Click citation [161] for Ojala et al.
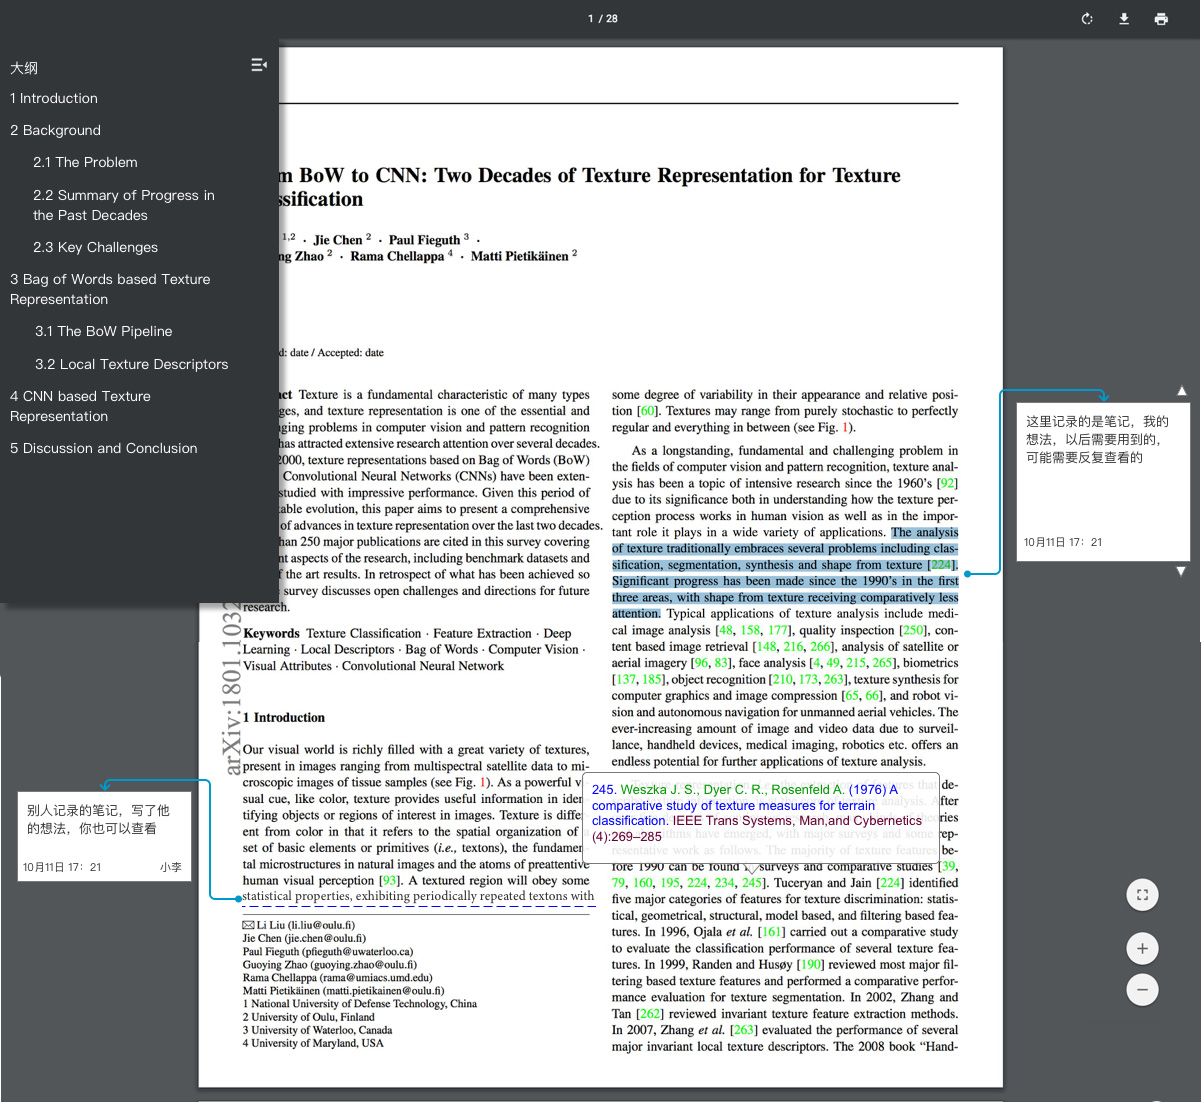The width and height of the screenshot is (1201, 1102). coord(771,932)
